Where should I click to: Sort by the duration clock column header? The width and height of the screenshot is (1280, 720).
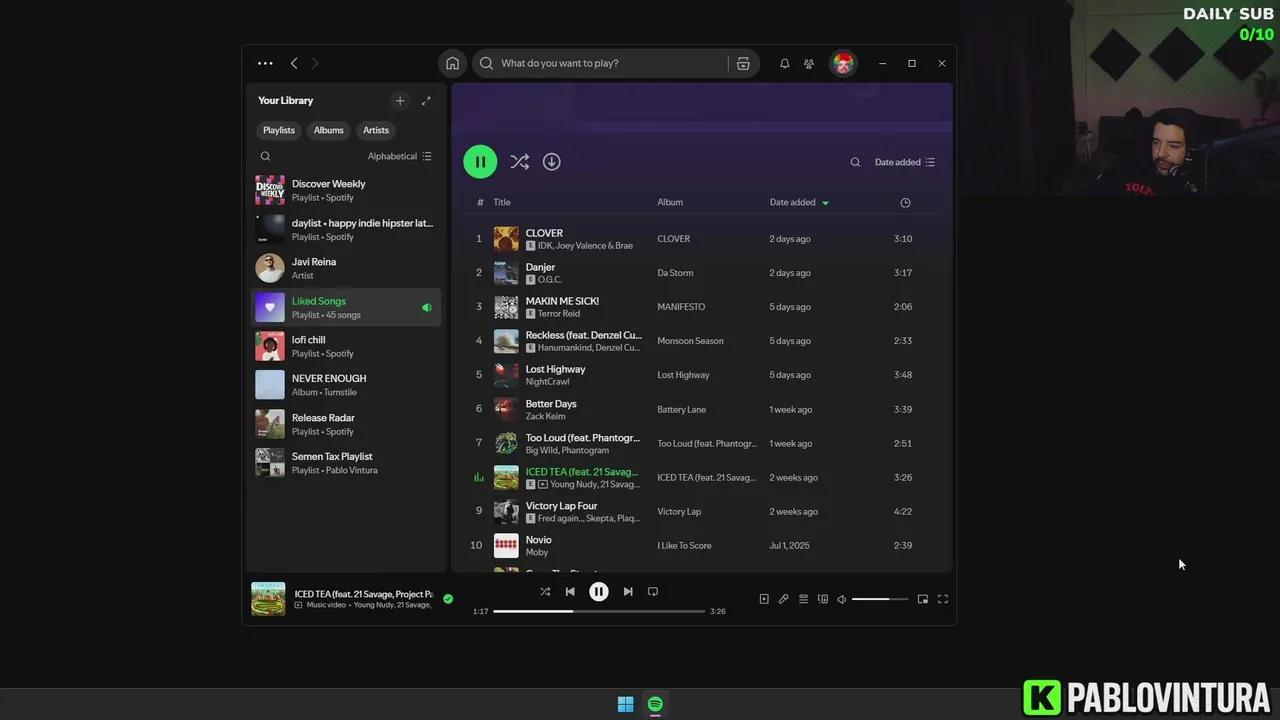tap(905, 203)
